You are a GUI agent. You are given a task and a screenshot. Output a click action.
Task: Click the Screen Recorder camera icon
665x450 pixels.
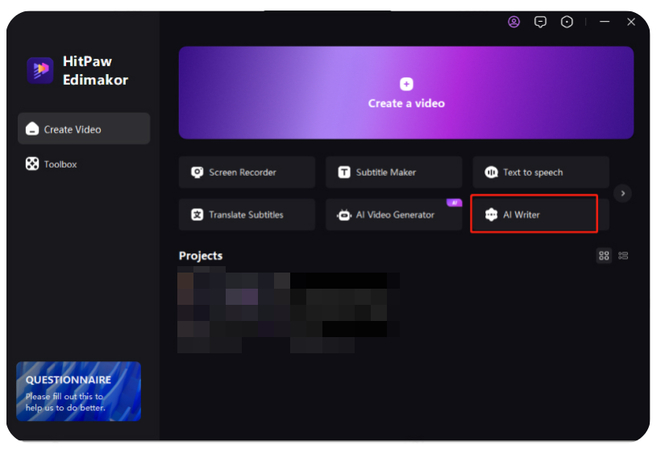tap(197, 172)
